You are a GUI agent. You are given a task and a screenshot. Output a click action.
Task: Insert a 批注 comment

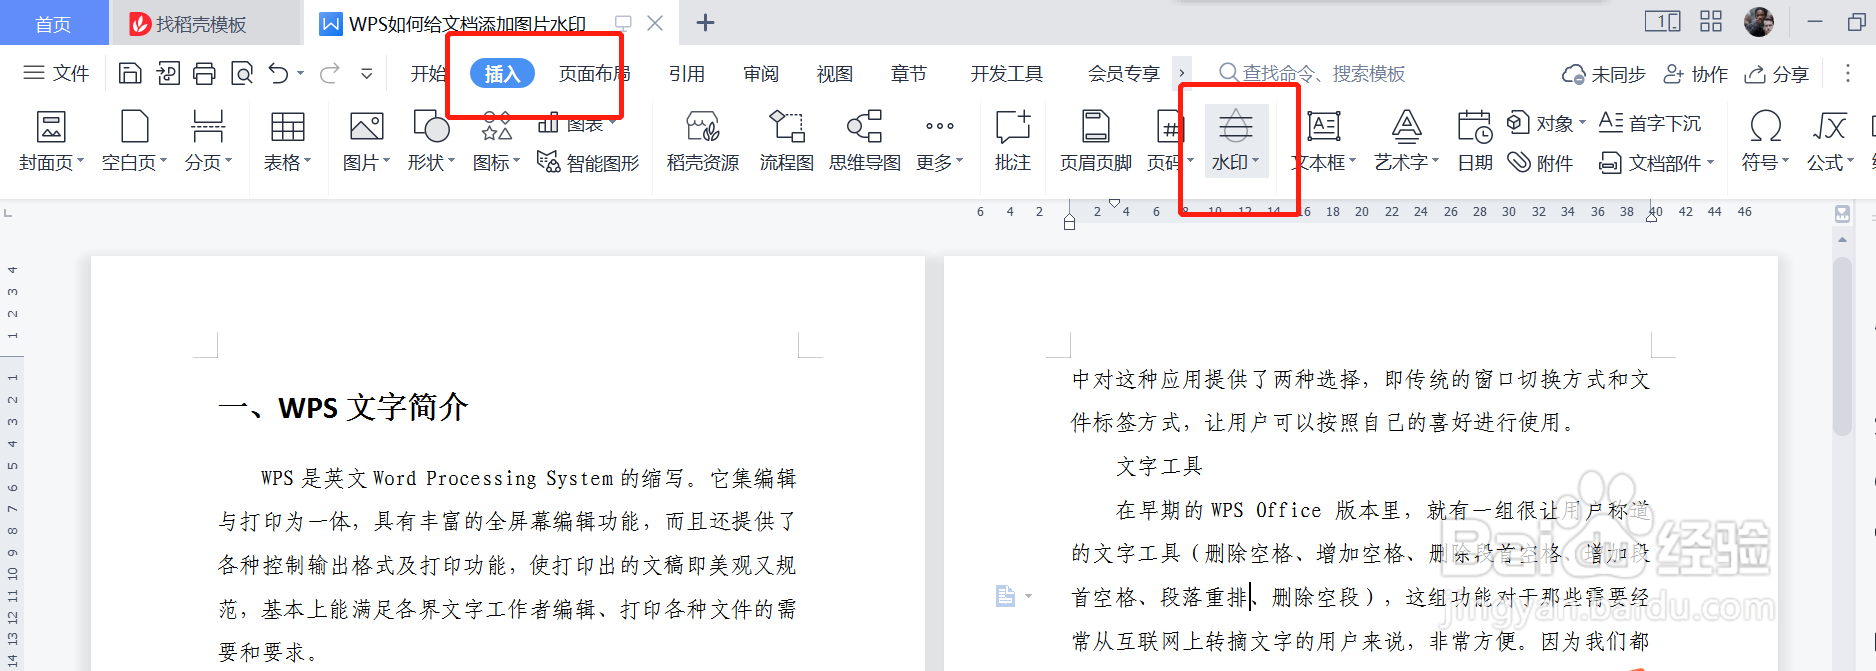(1012, 141)
